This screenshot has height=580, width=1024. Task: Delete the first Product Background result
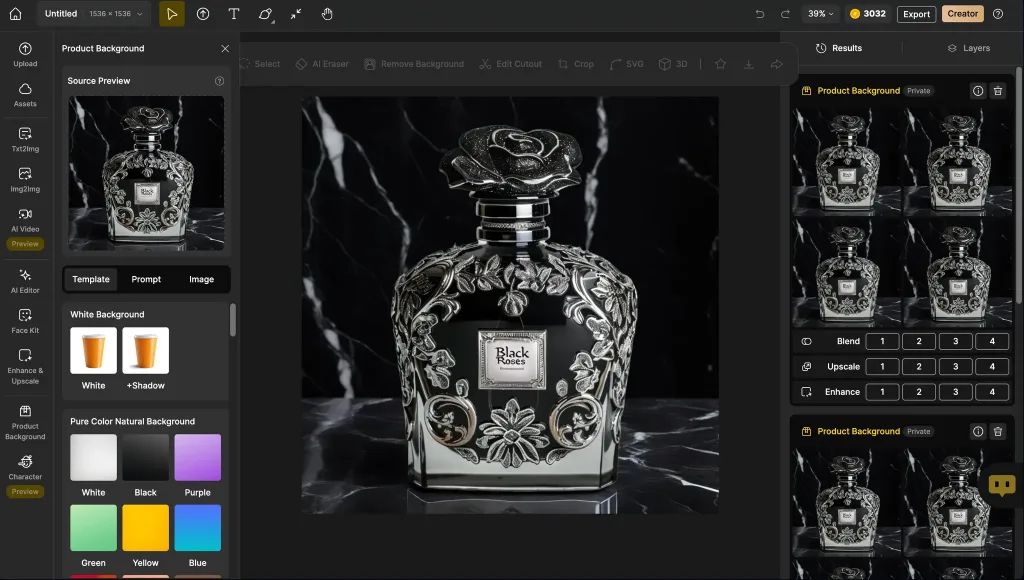click(998, 91)
